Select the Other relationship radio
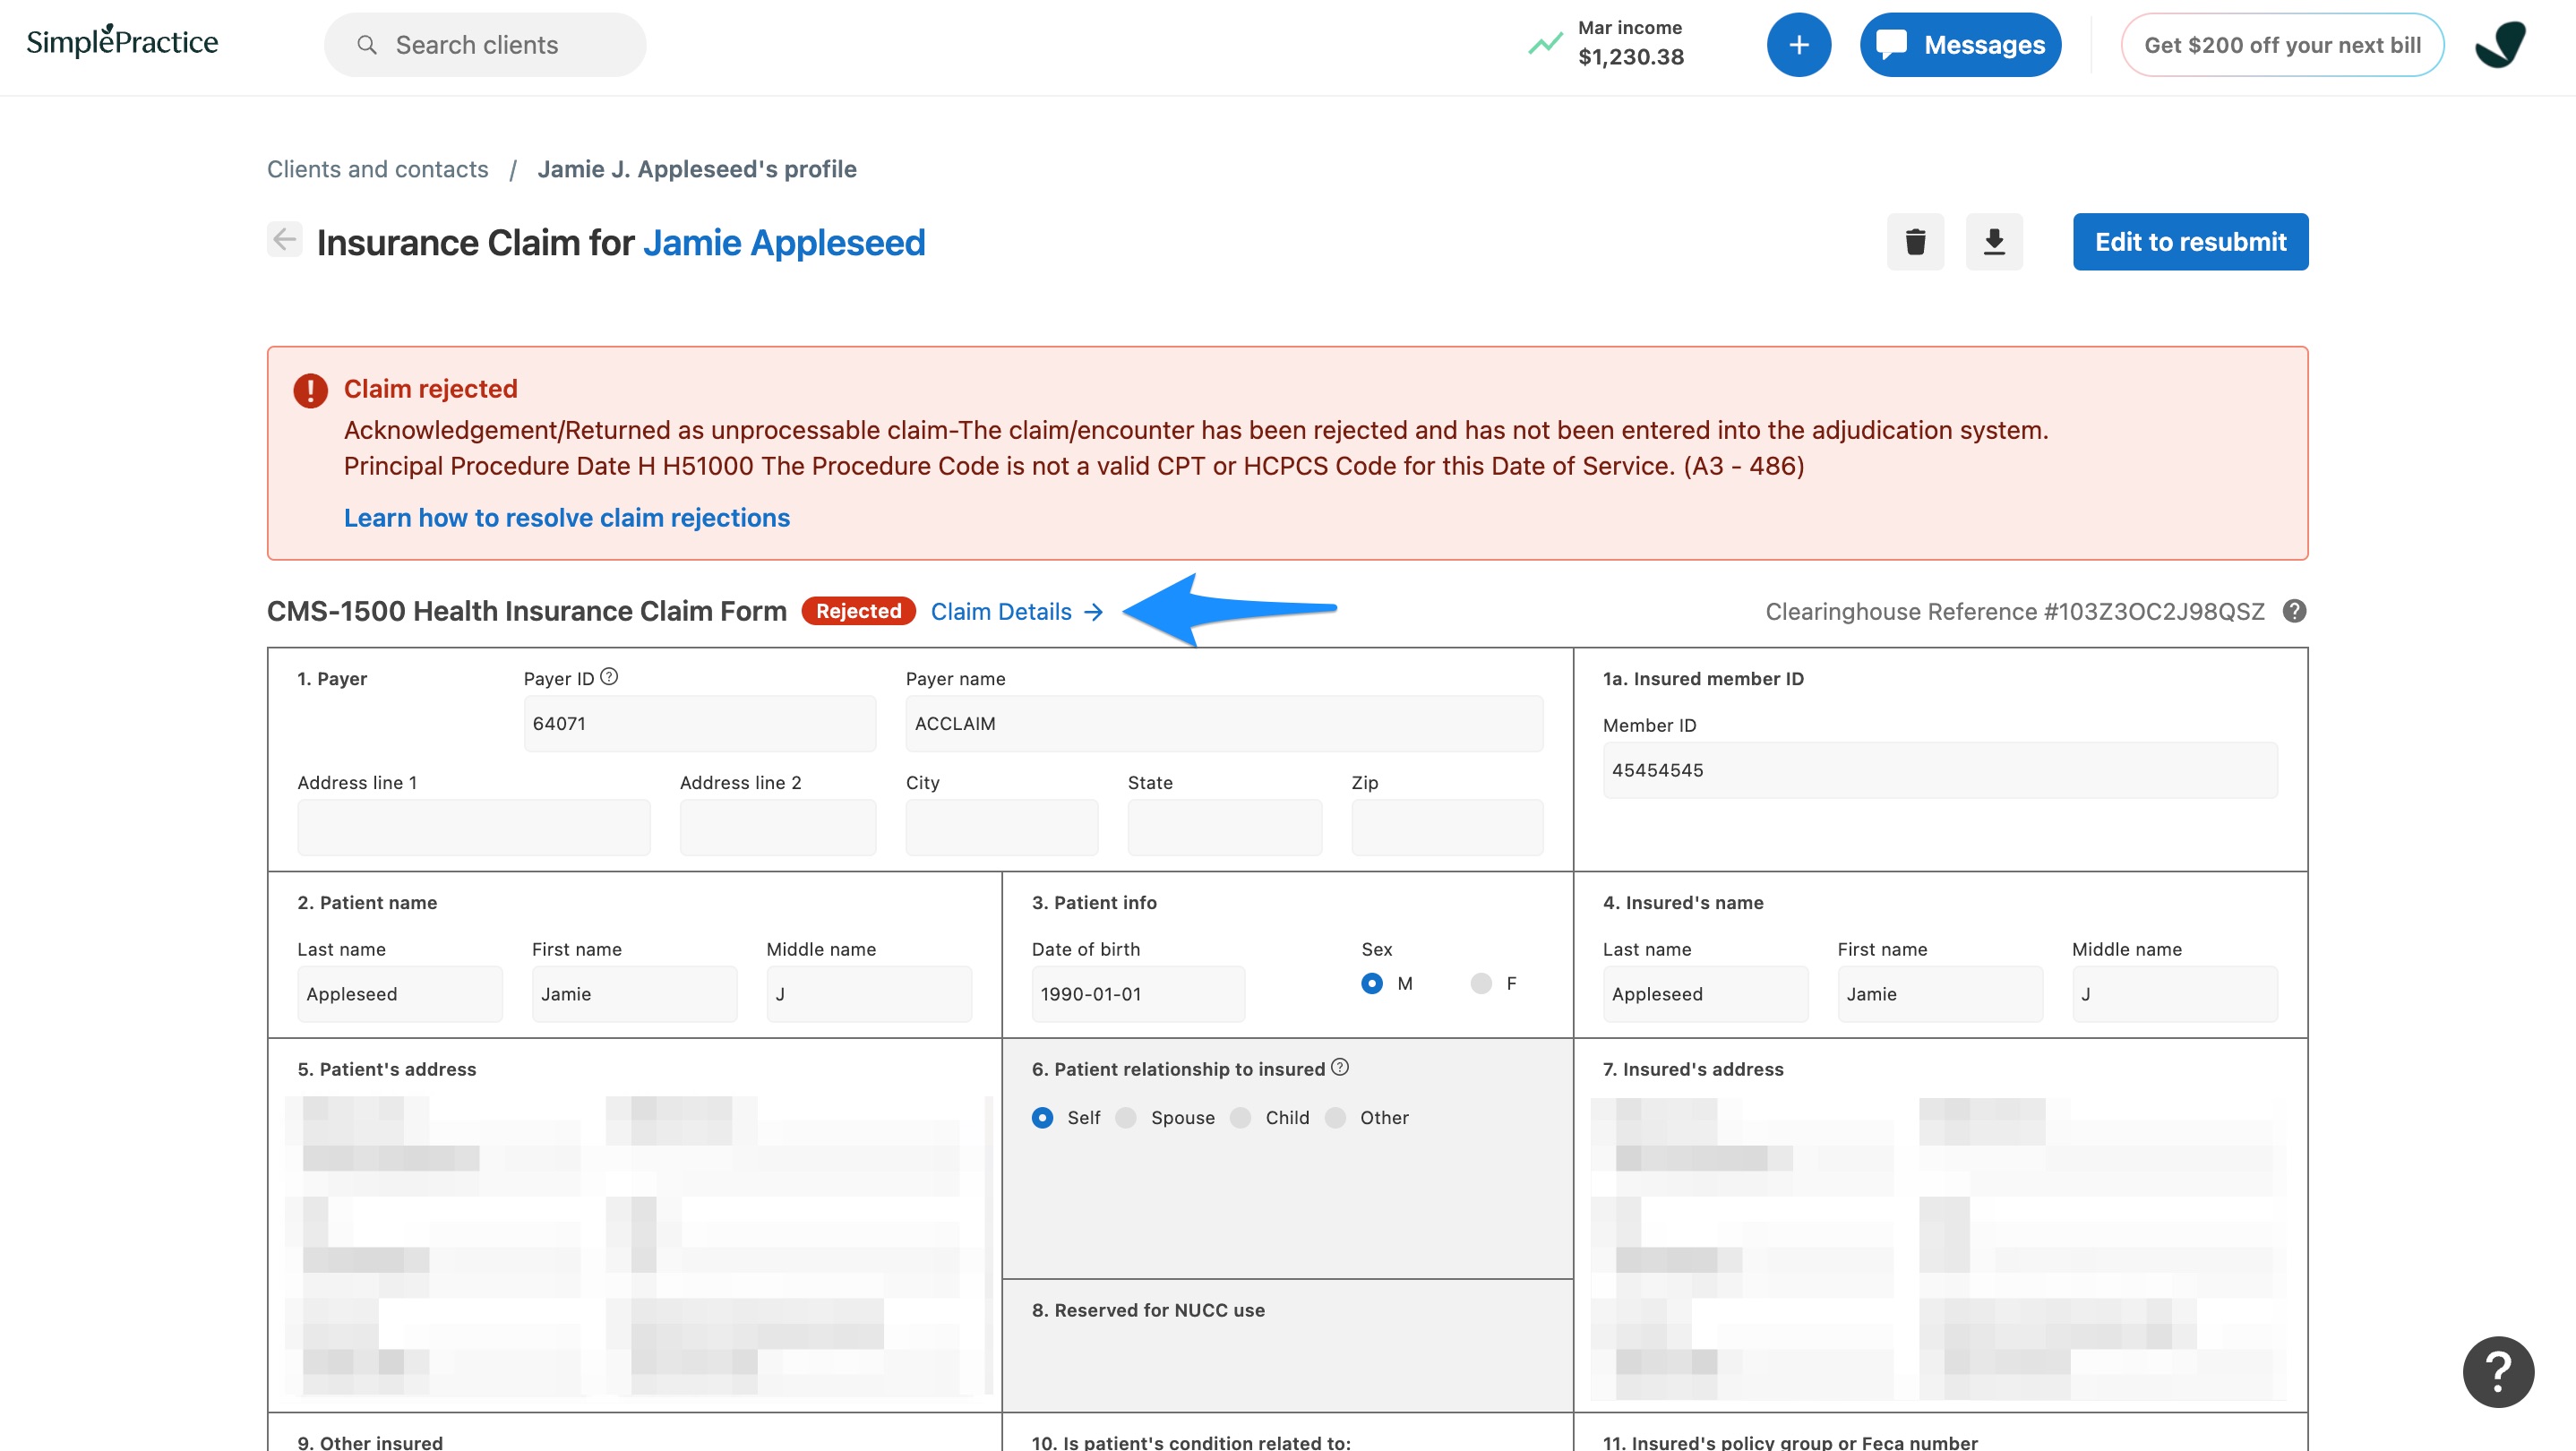 1335,1117
